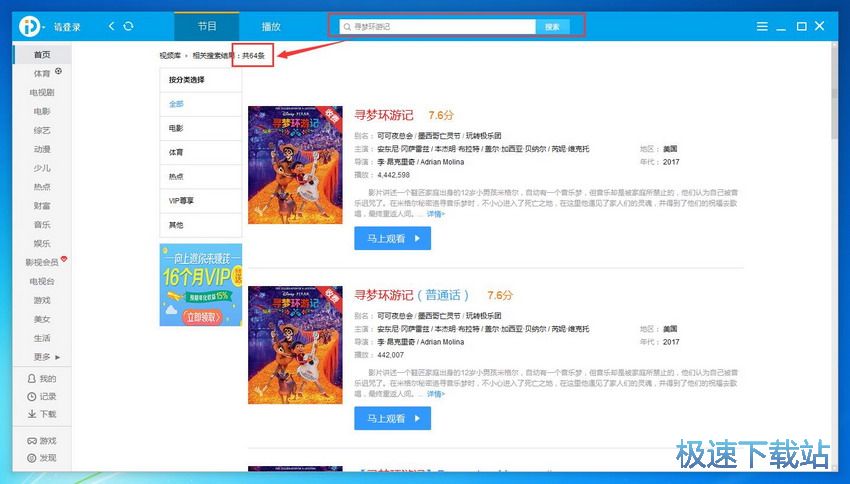Filter results by 其他

point(201,225)
